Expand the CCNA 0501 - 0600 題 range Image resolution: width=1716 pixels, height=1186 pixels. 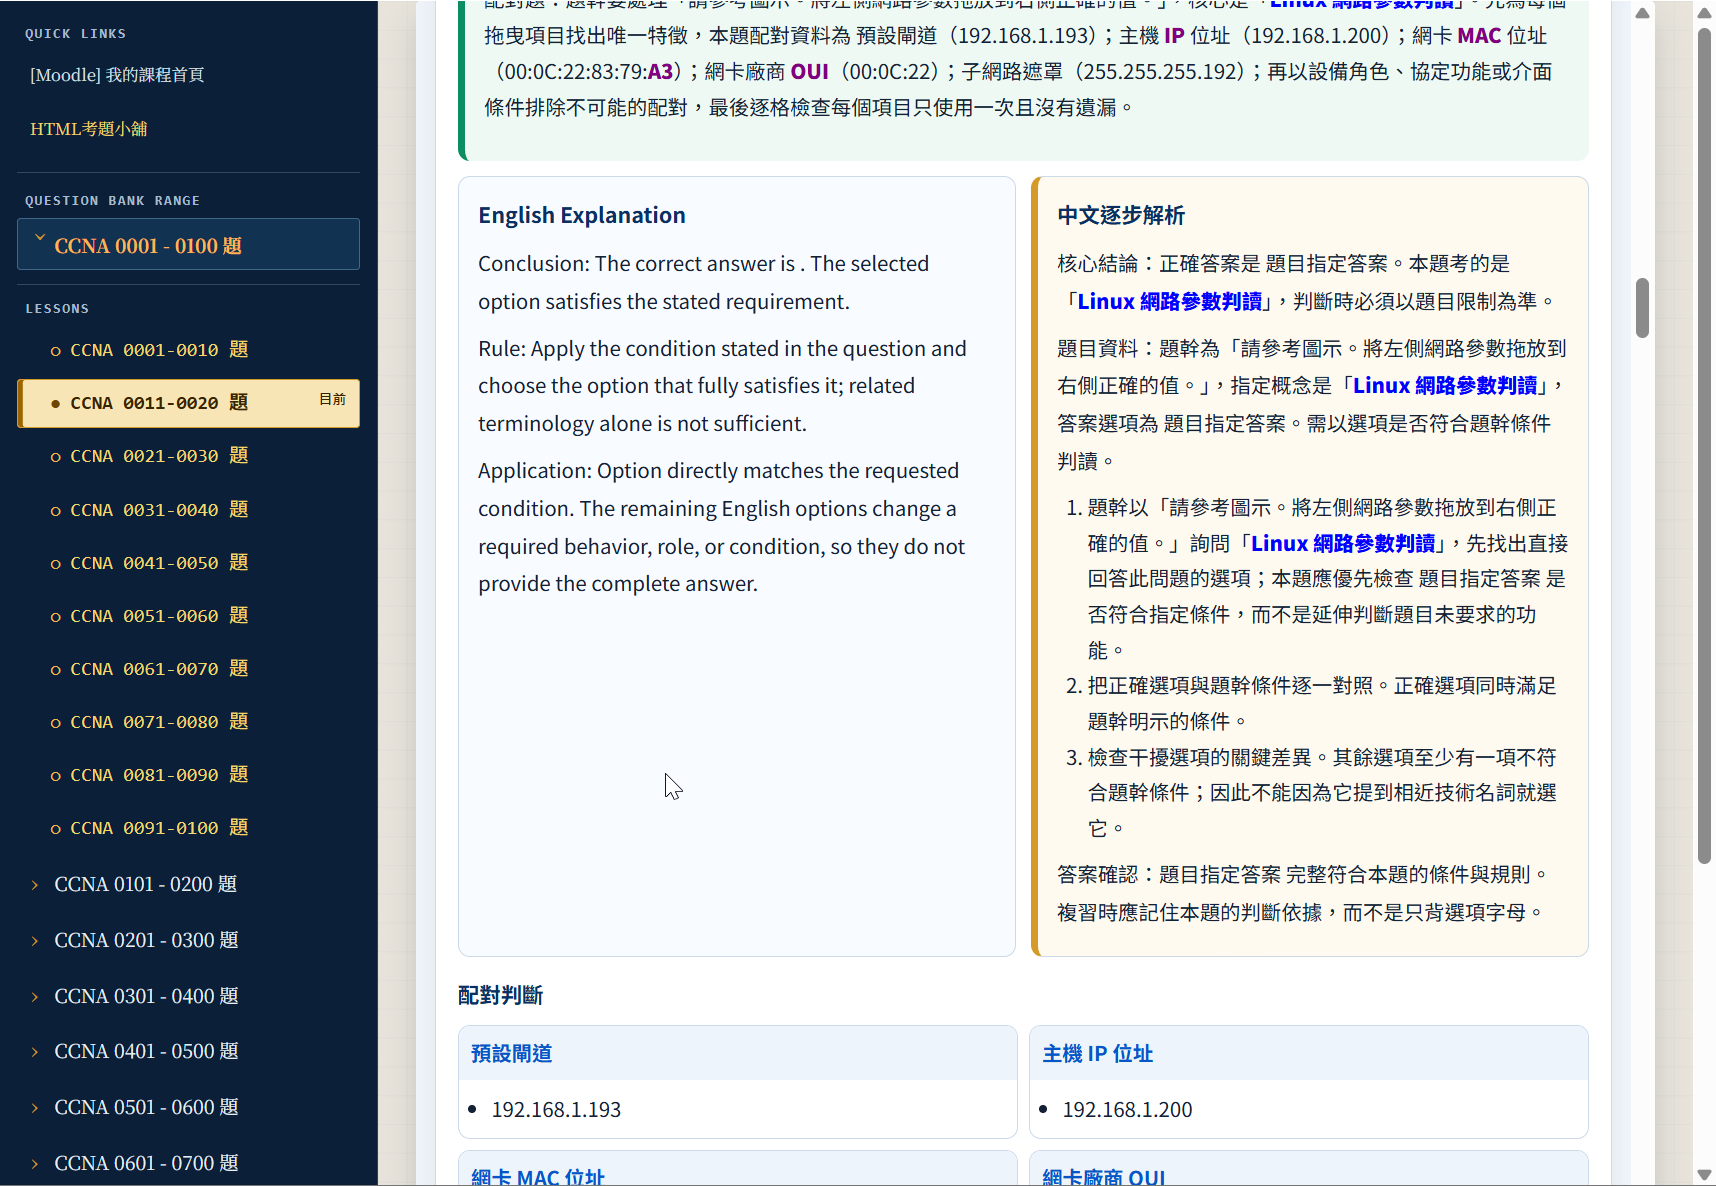point(146,1107)
